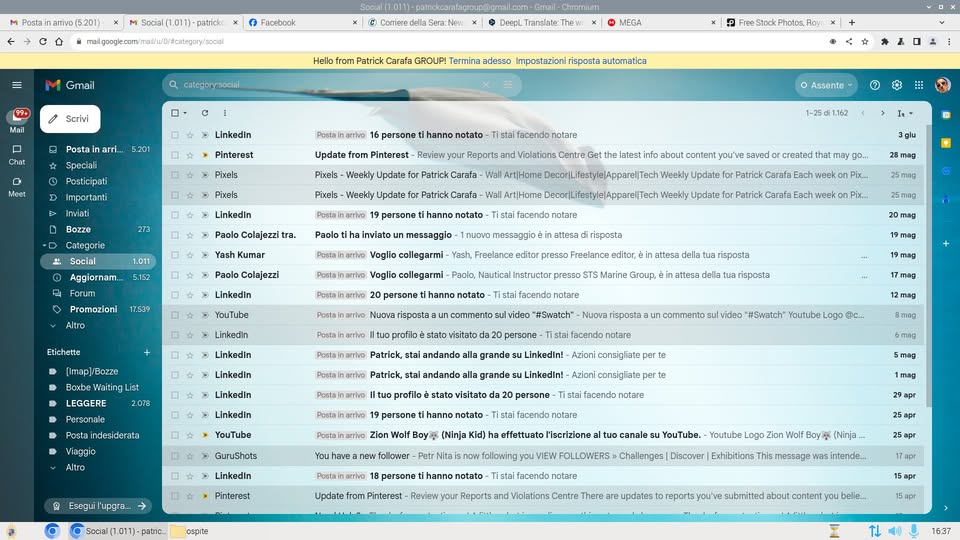960x540 pixels.
Task: Open the Google apps grid
Action: click(918, 85)
